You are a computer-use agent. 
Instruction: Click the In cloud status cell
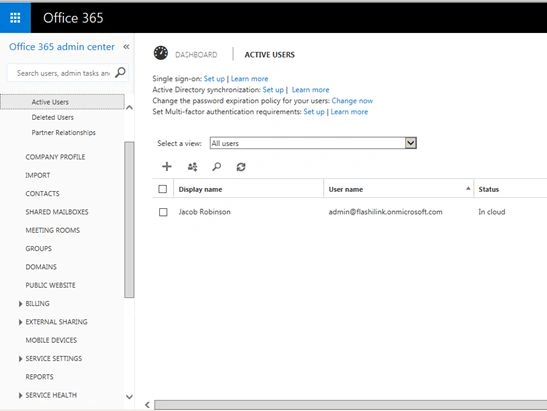[492, 212]
